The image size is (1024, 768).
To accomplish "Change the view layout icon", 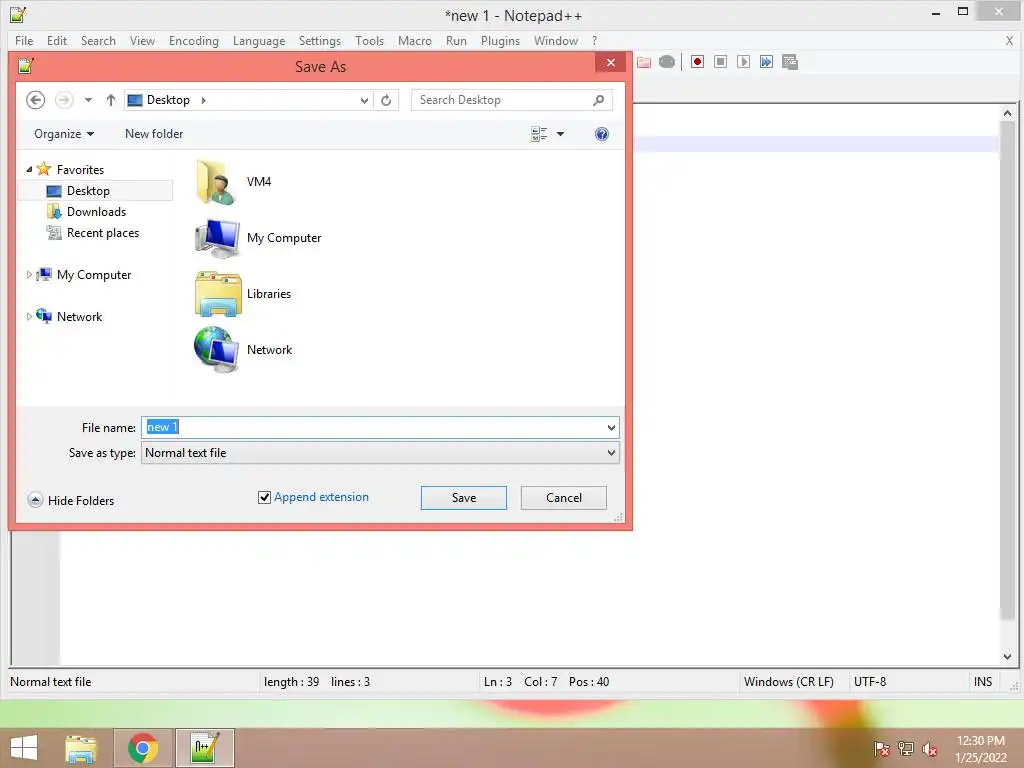I will (x=539, y=134).
